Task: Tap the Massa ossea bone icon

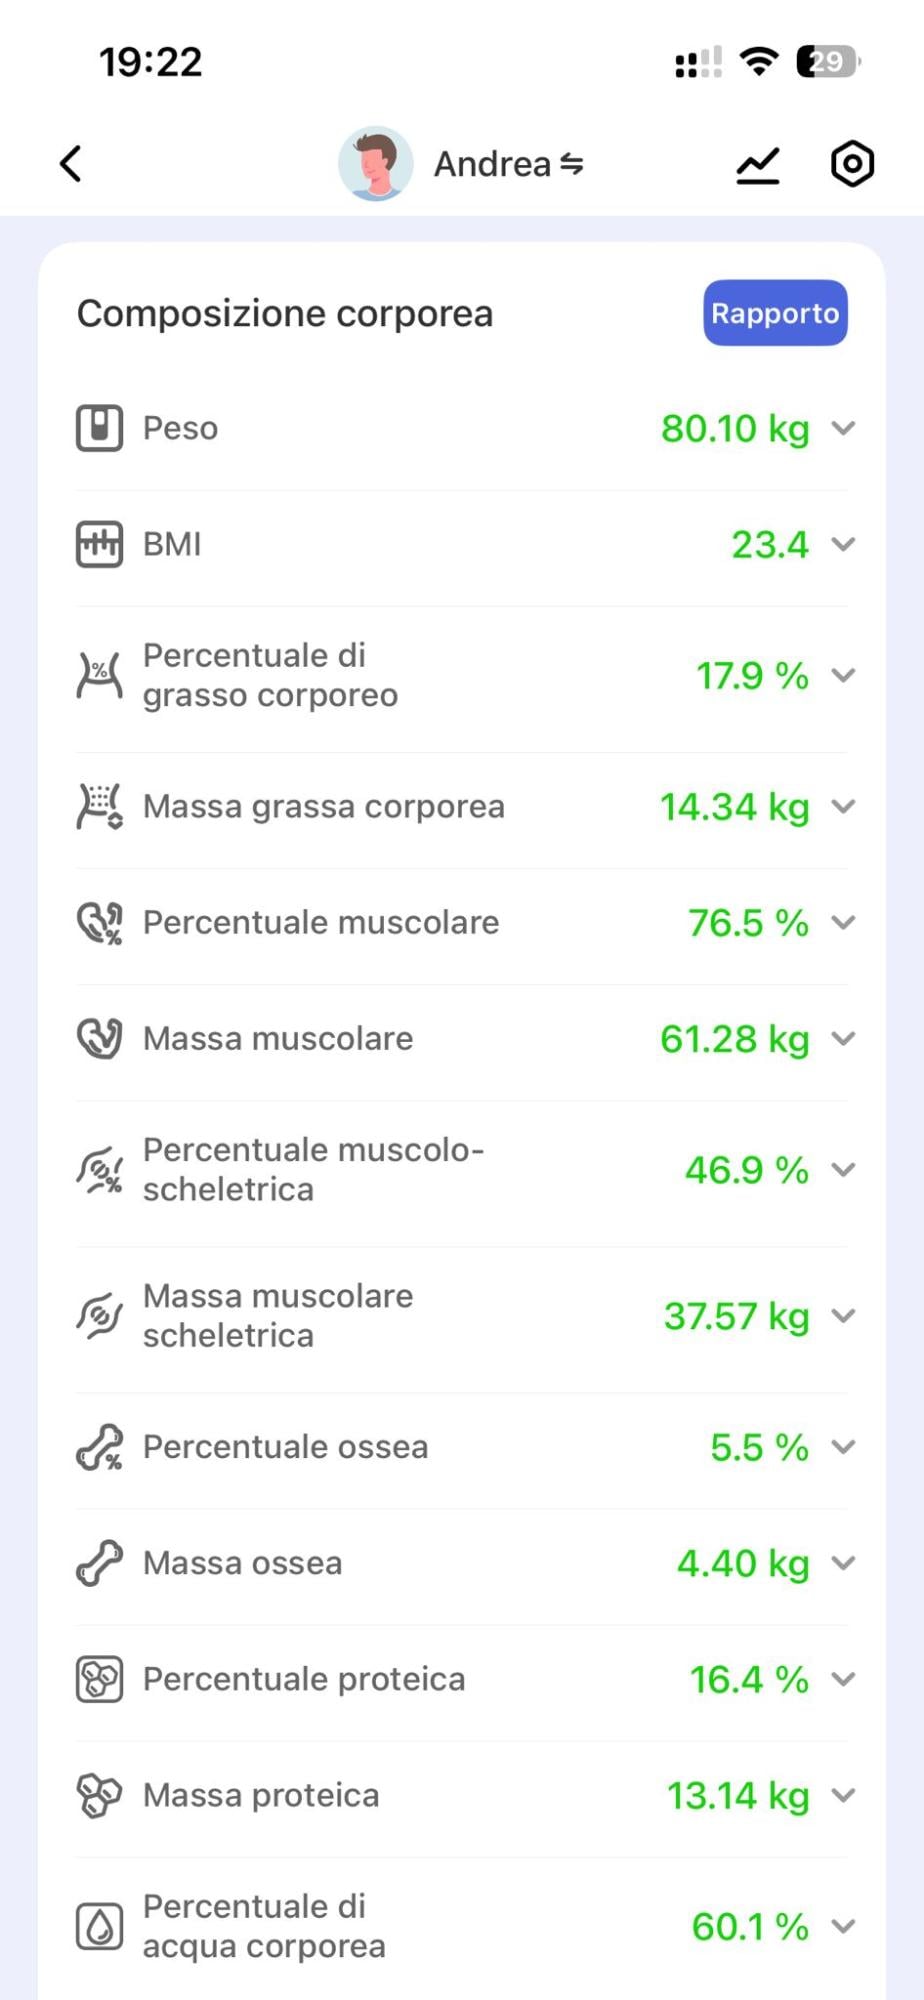Action: pos(99,1563)
